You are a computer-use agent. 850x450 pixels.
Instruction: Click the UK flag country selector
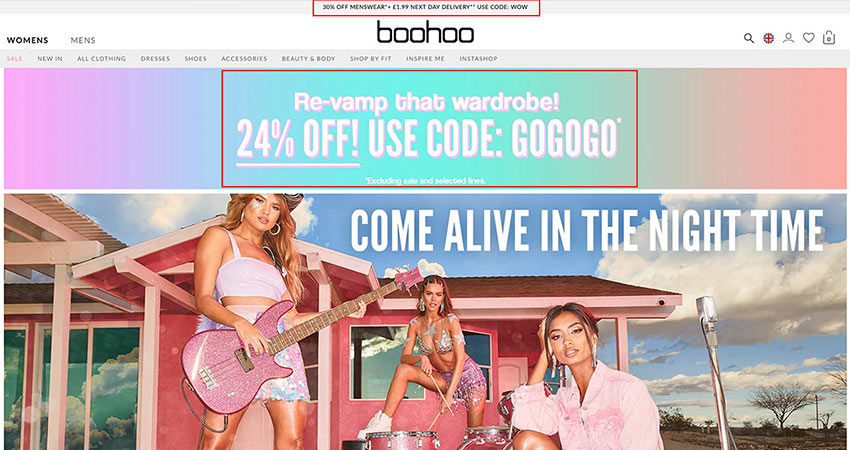pos(769,38)
